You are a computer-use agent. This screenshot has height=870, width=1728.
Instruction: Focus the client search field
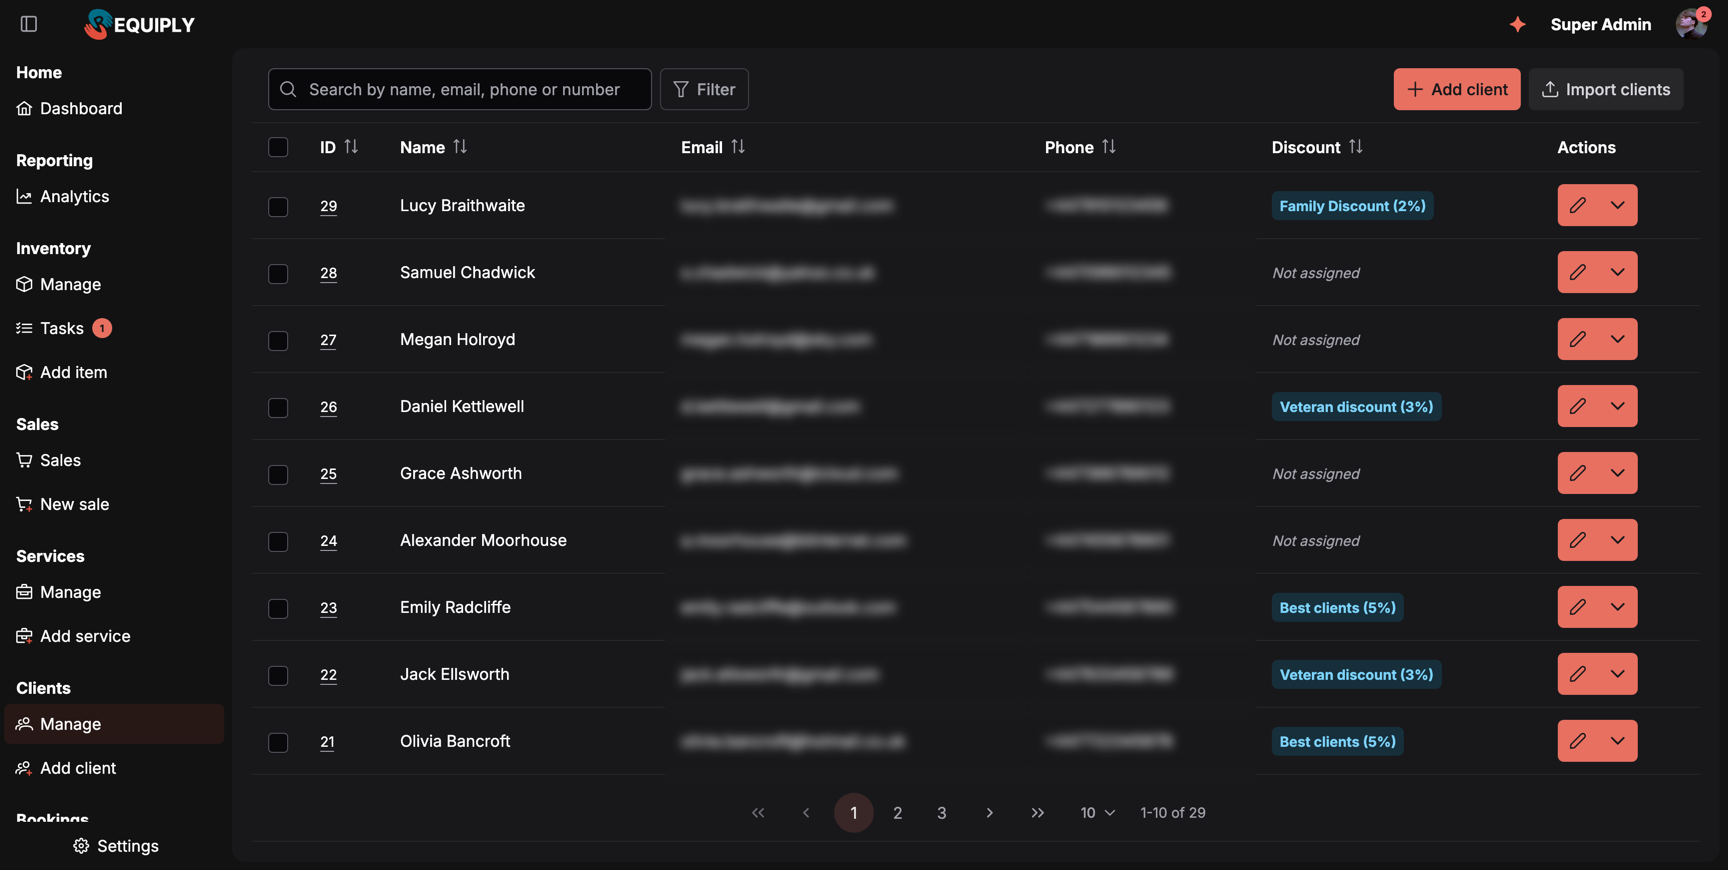click(460, 89)
